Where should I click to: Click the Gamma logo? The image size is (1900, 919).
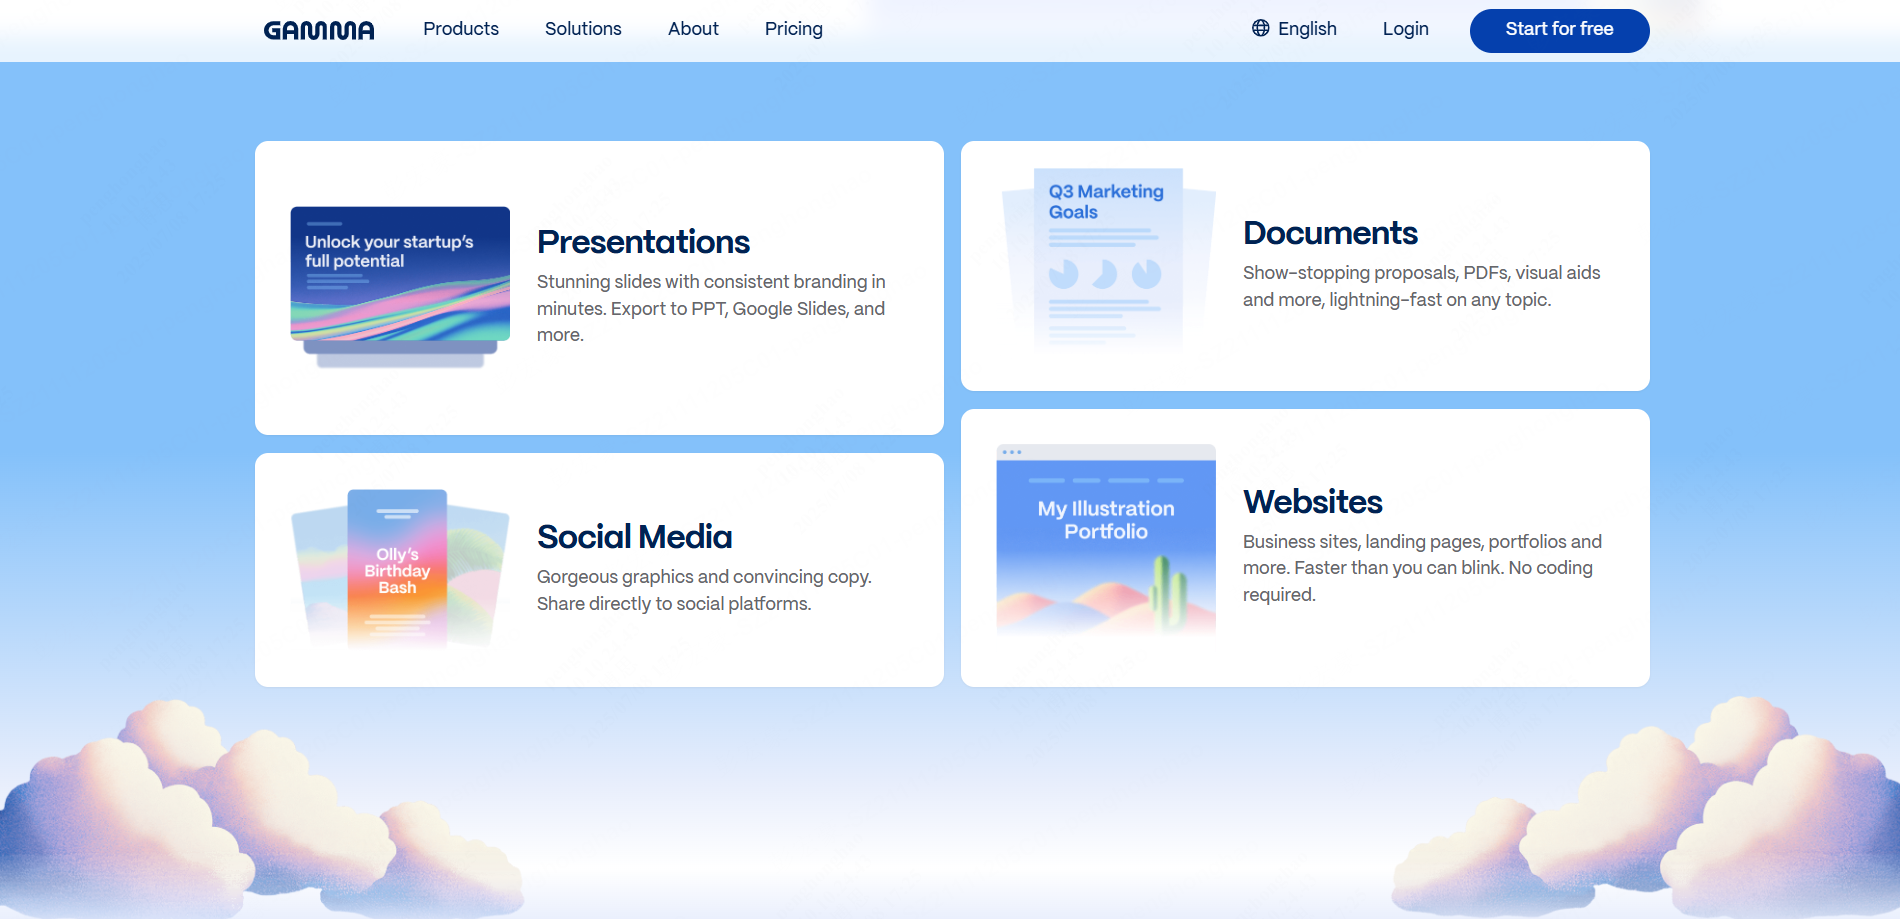pyautogui.click(x=319, y=30)
